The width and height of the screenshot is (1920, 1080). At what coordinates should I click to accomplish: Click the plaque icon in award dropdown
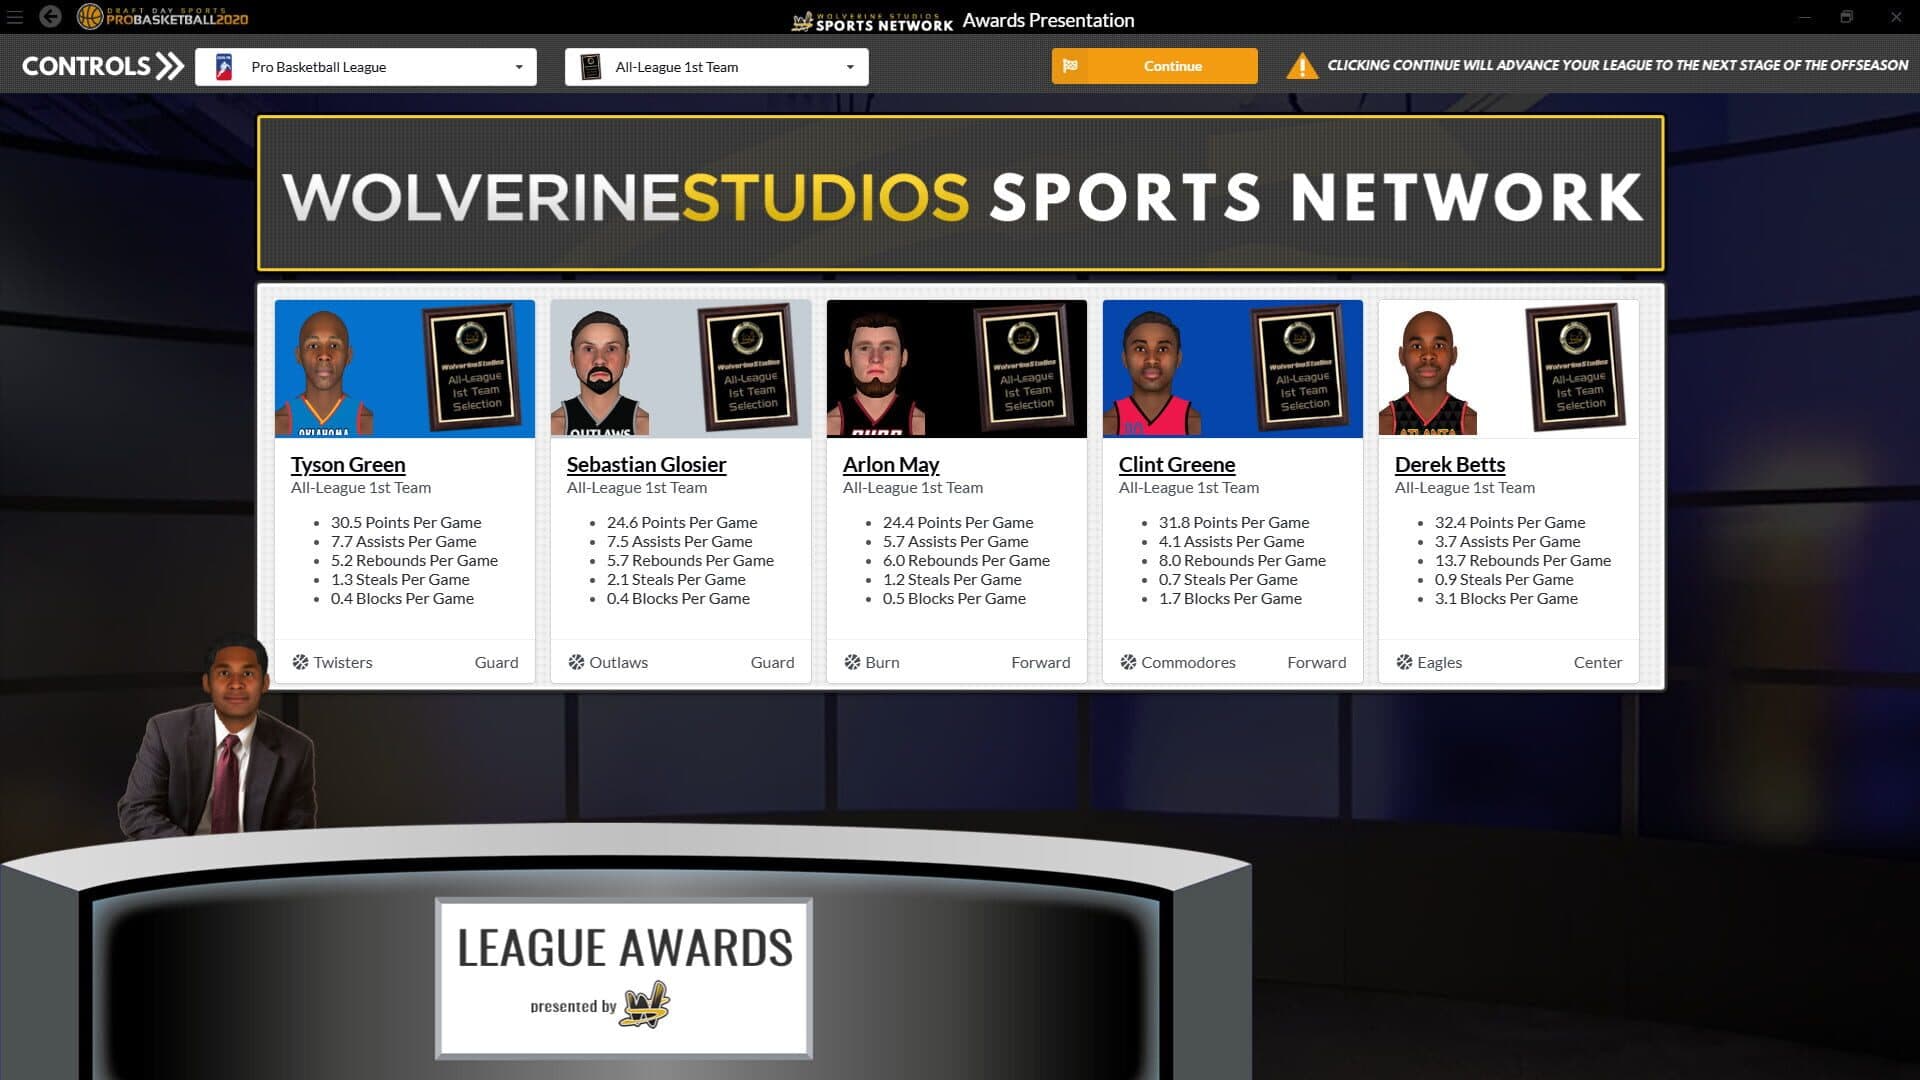(591, 67)
